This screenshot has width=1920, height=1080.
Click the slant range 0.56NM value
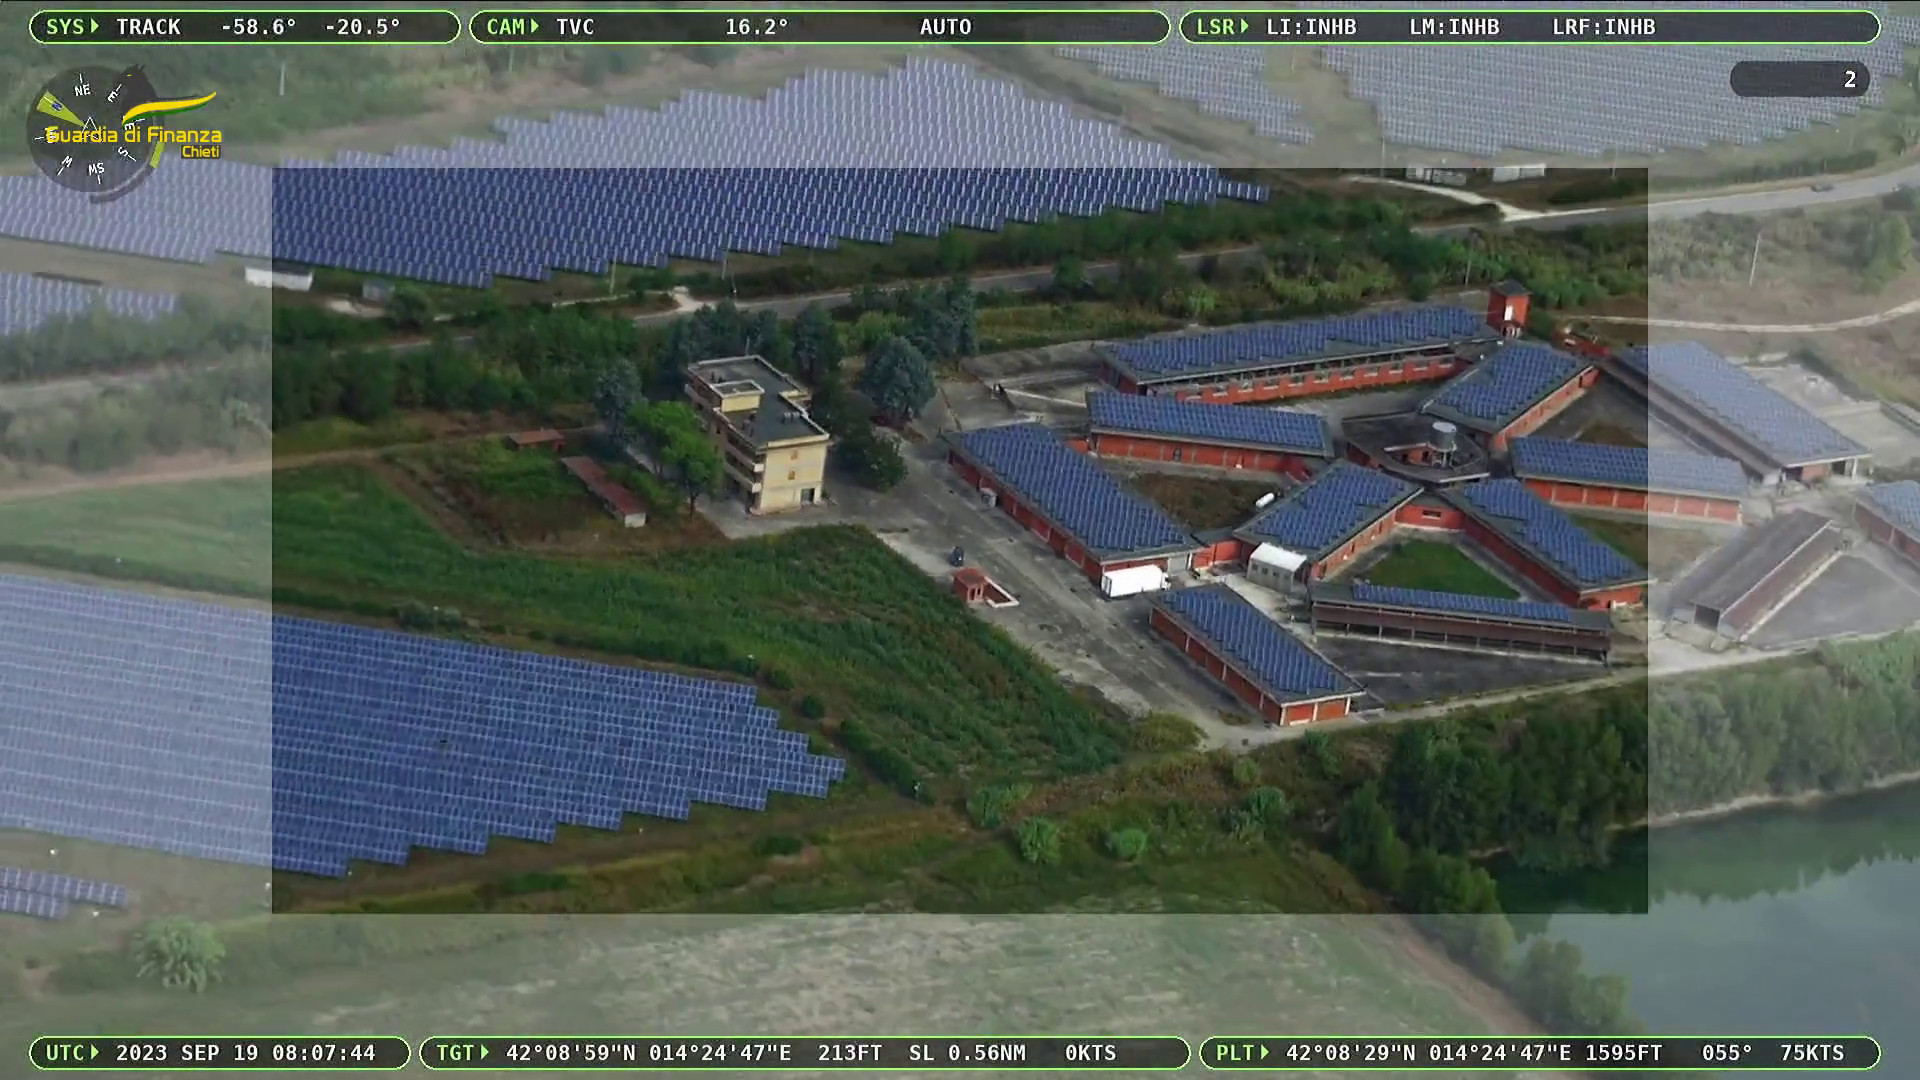(985, 1053)
